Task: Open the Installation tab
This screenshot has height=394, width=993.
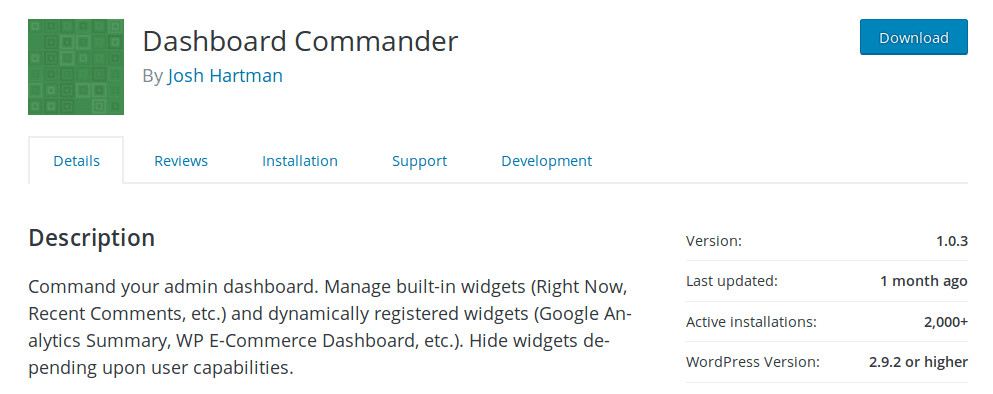Action: (300, 161)
